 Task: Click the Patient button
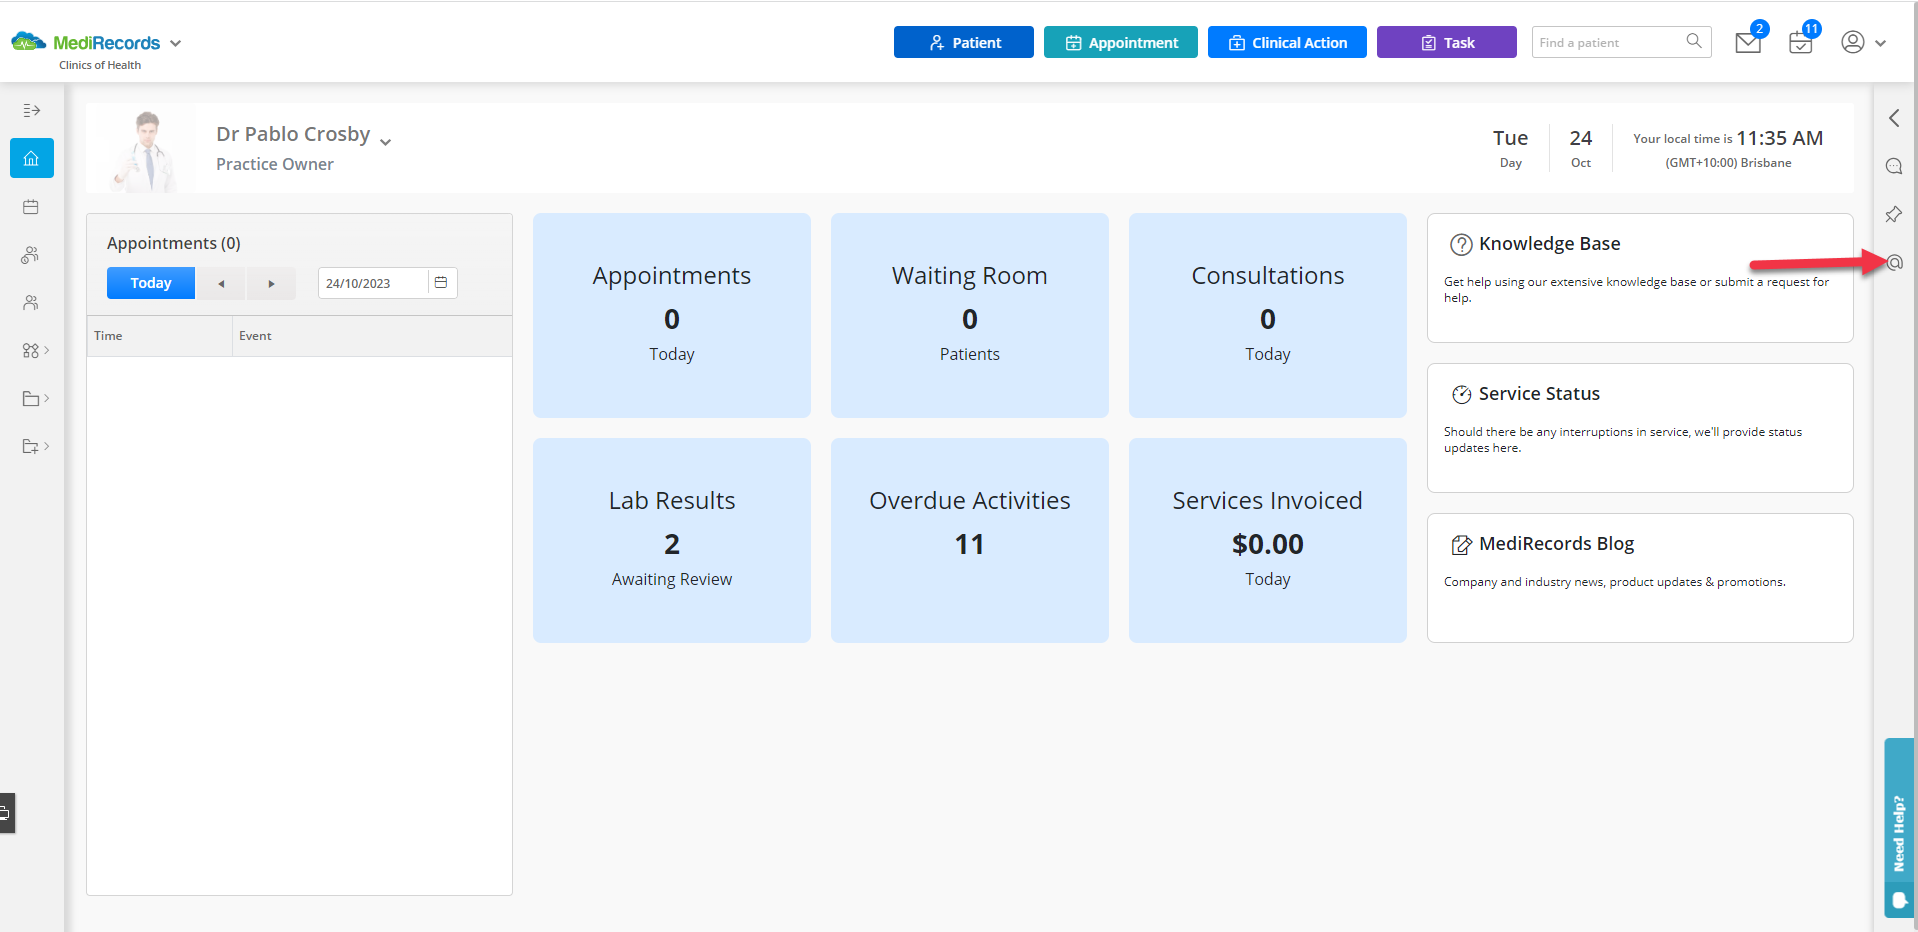pos(964,42)
